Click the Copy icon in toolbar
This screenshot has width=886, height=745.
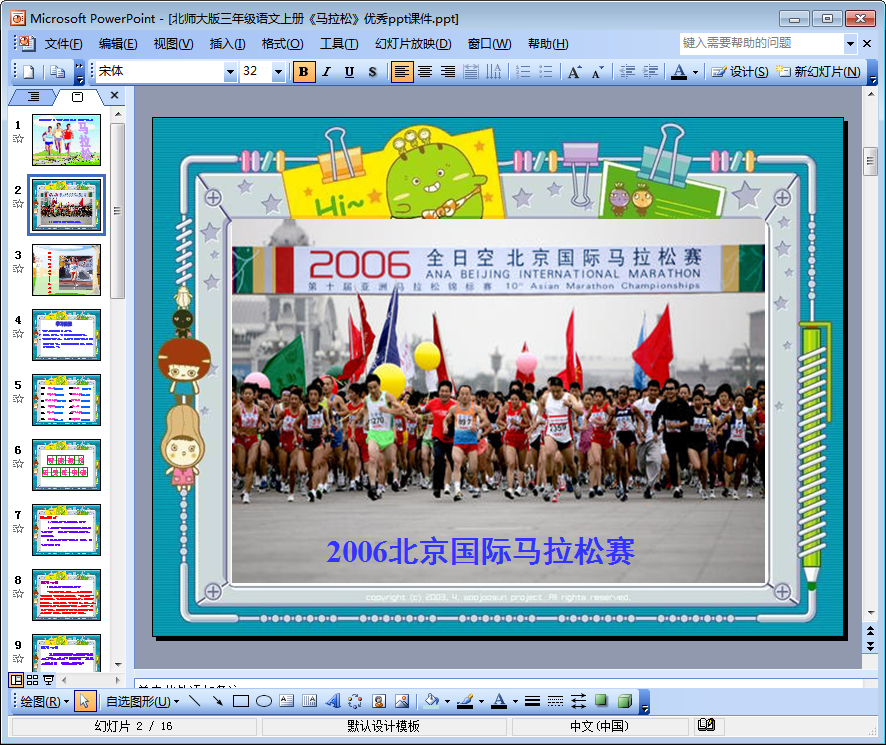[x=57, y=72]
